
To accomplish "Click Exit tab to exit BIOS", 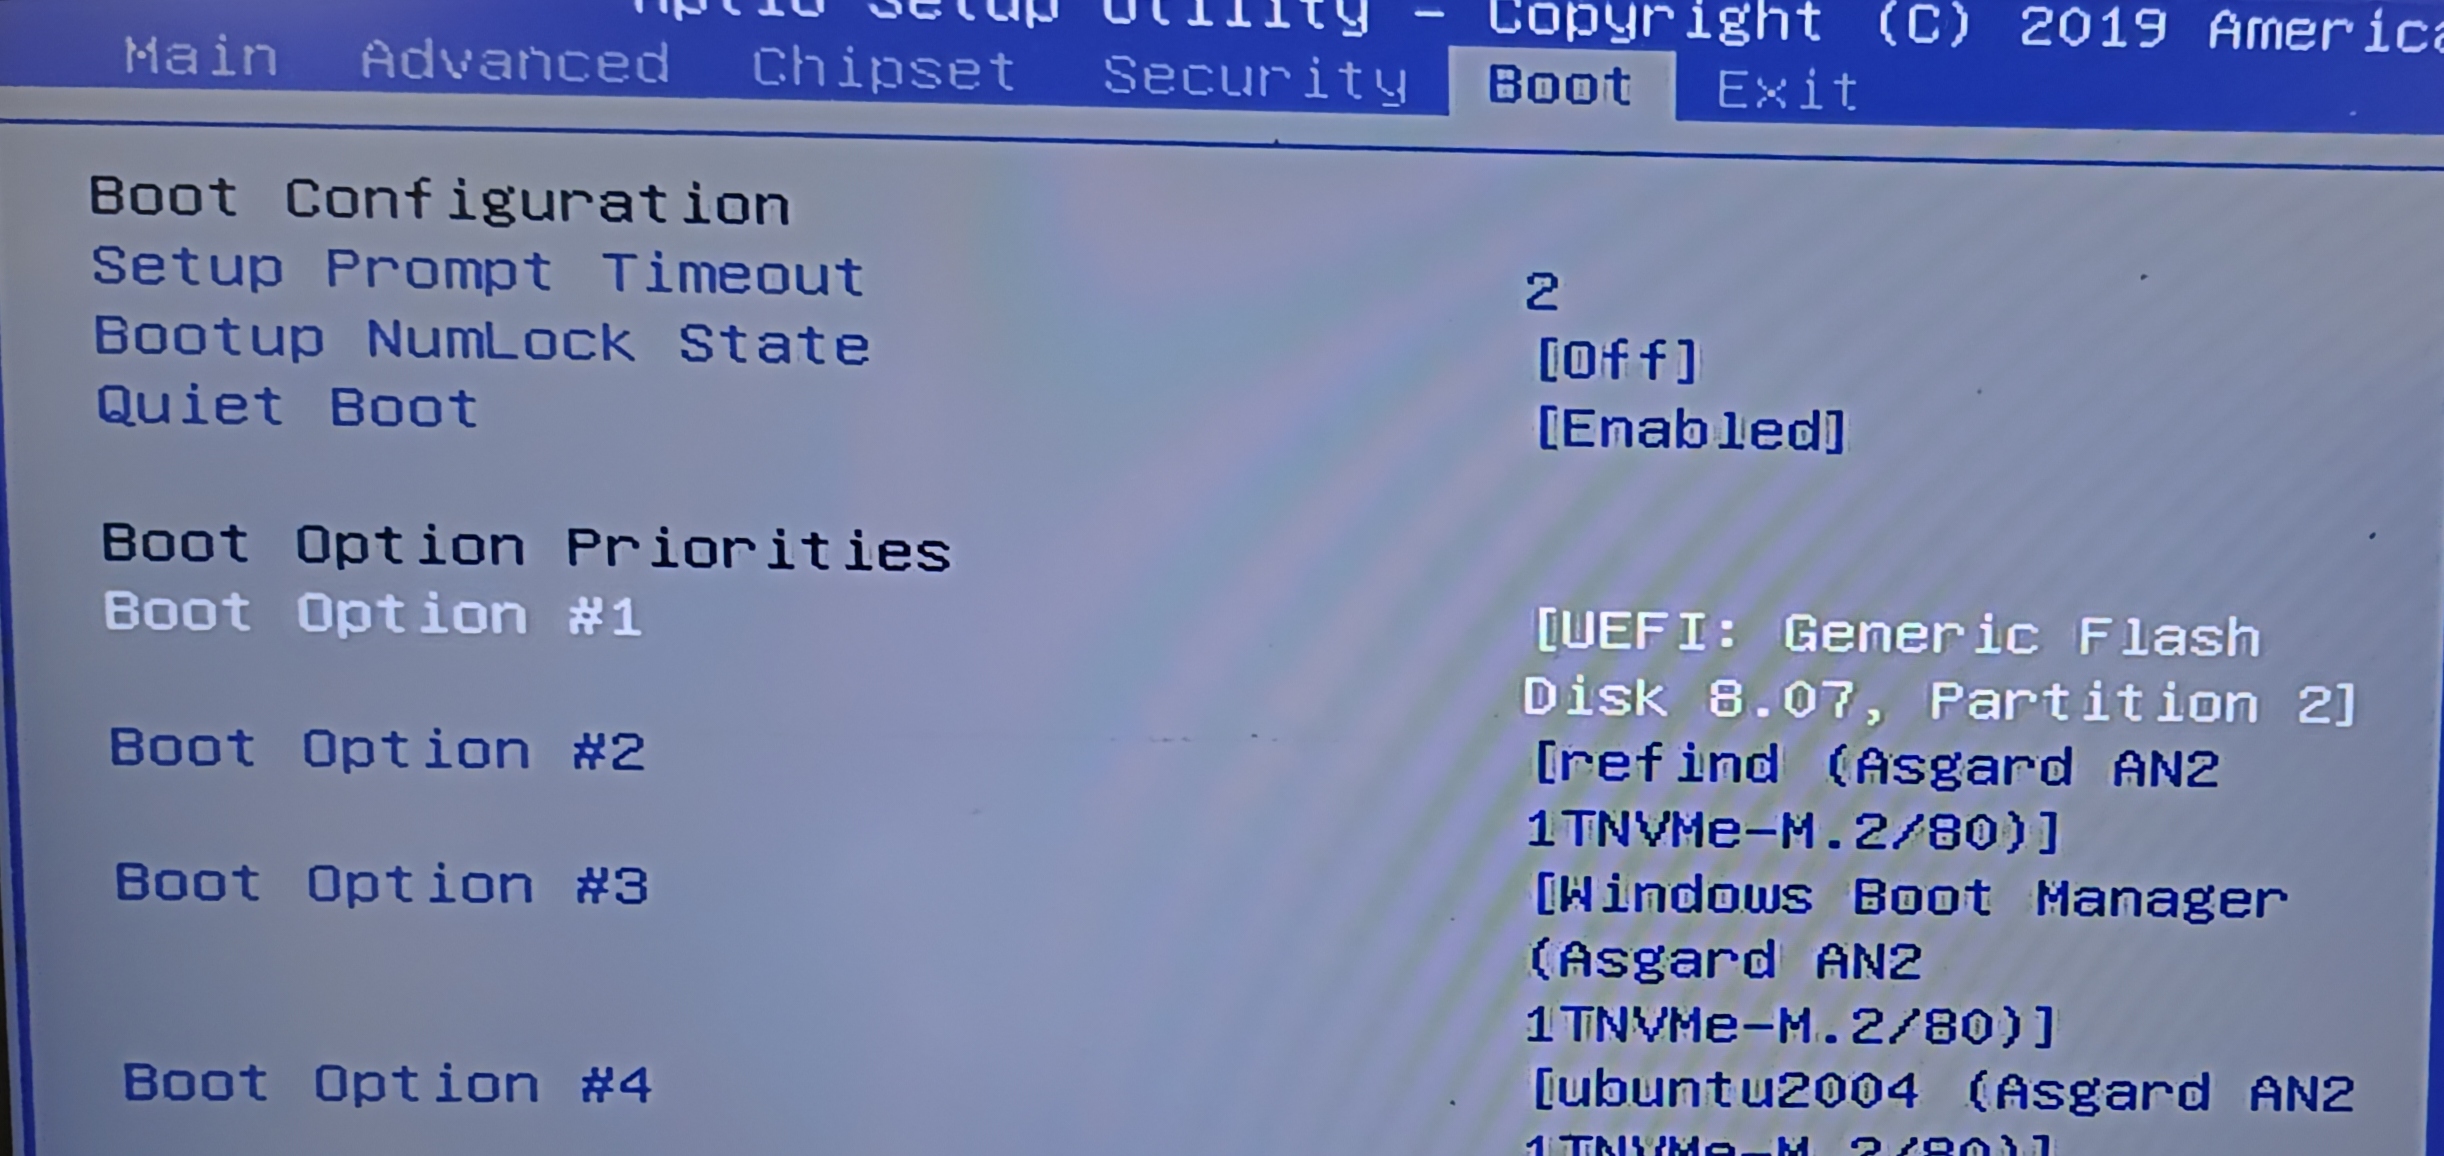I will [x=1792, y=86].
